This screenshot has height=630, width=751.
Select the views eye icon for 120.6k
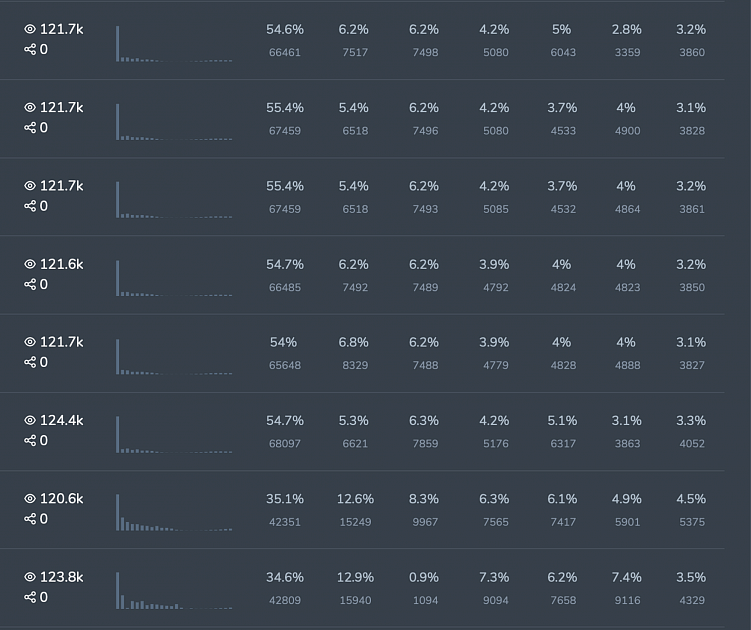point(30,498)
